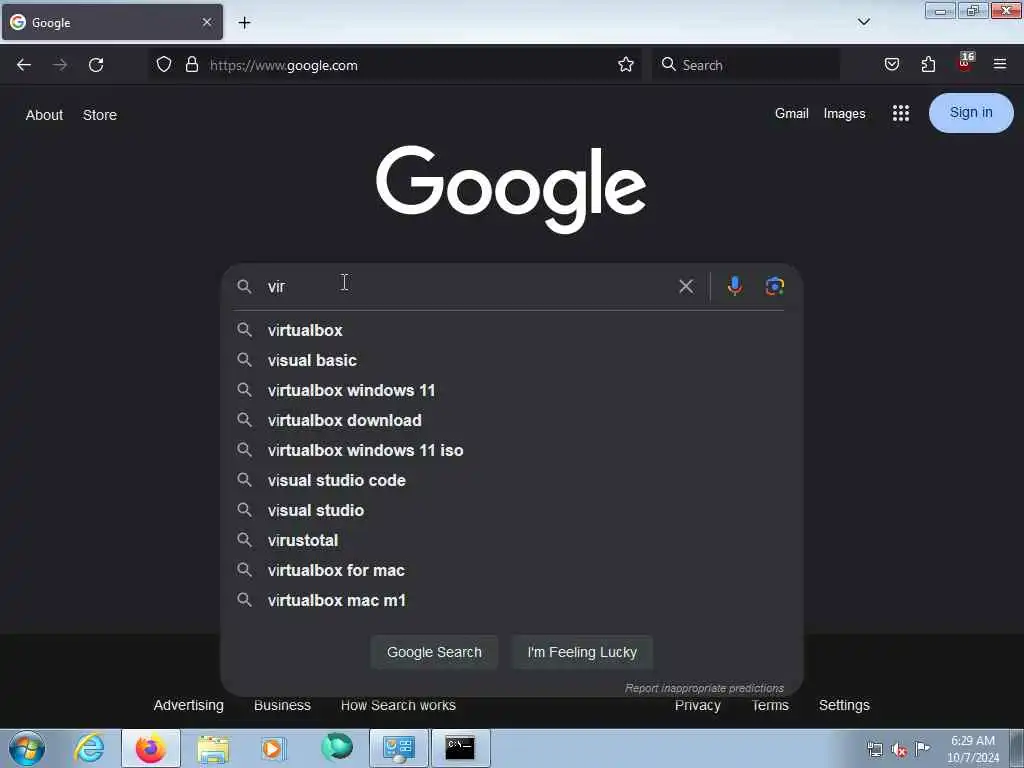1024x768 pixels.
Task: Reload the Google page
Action: coord(96,65)
